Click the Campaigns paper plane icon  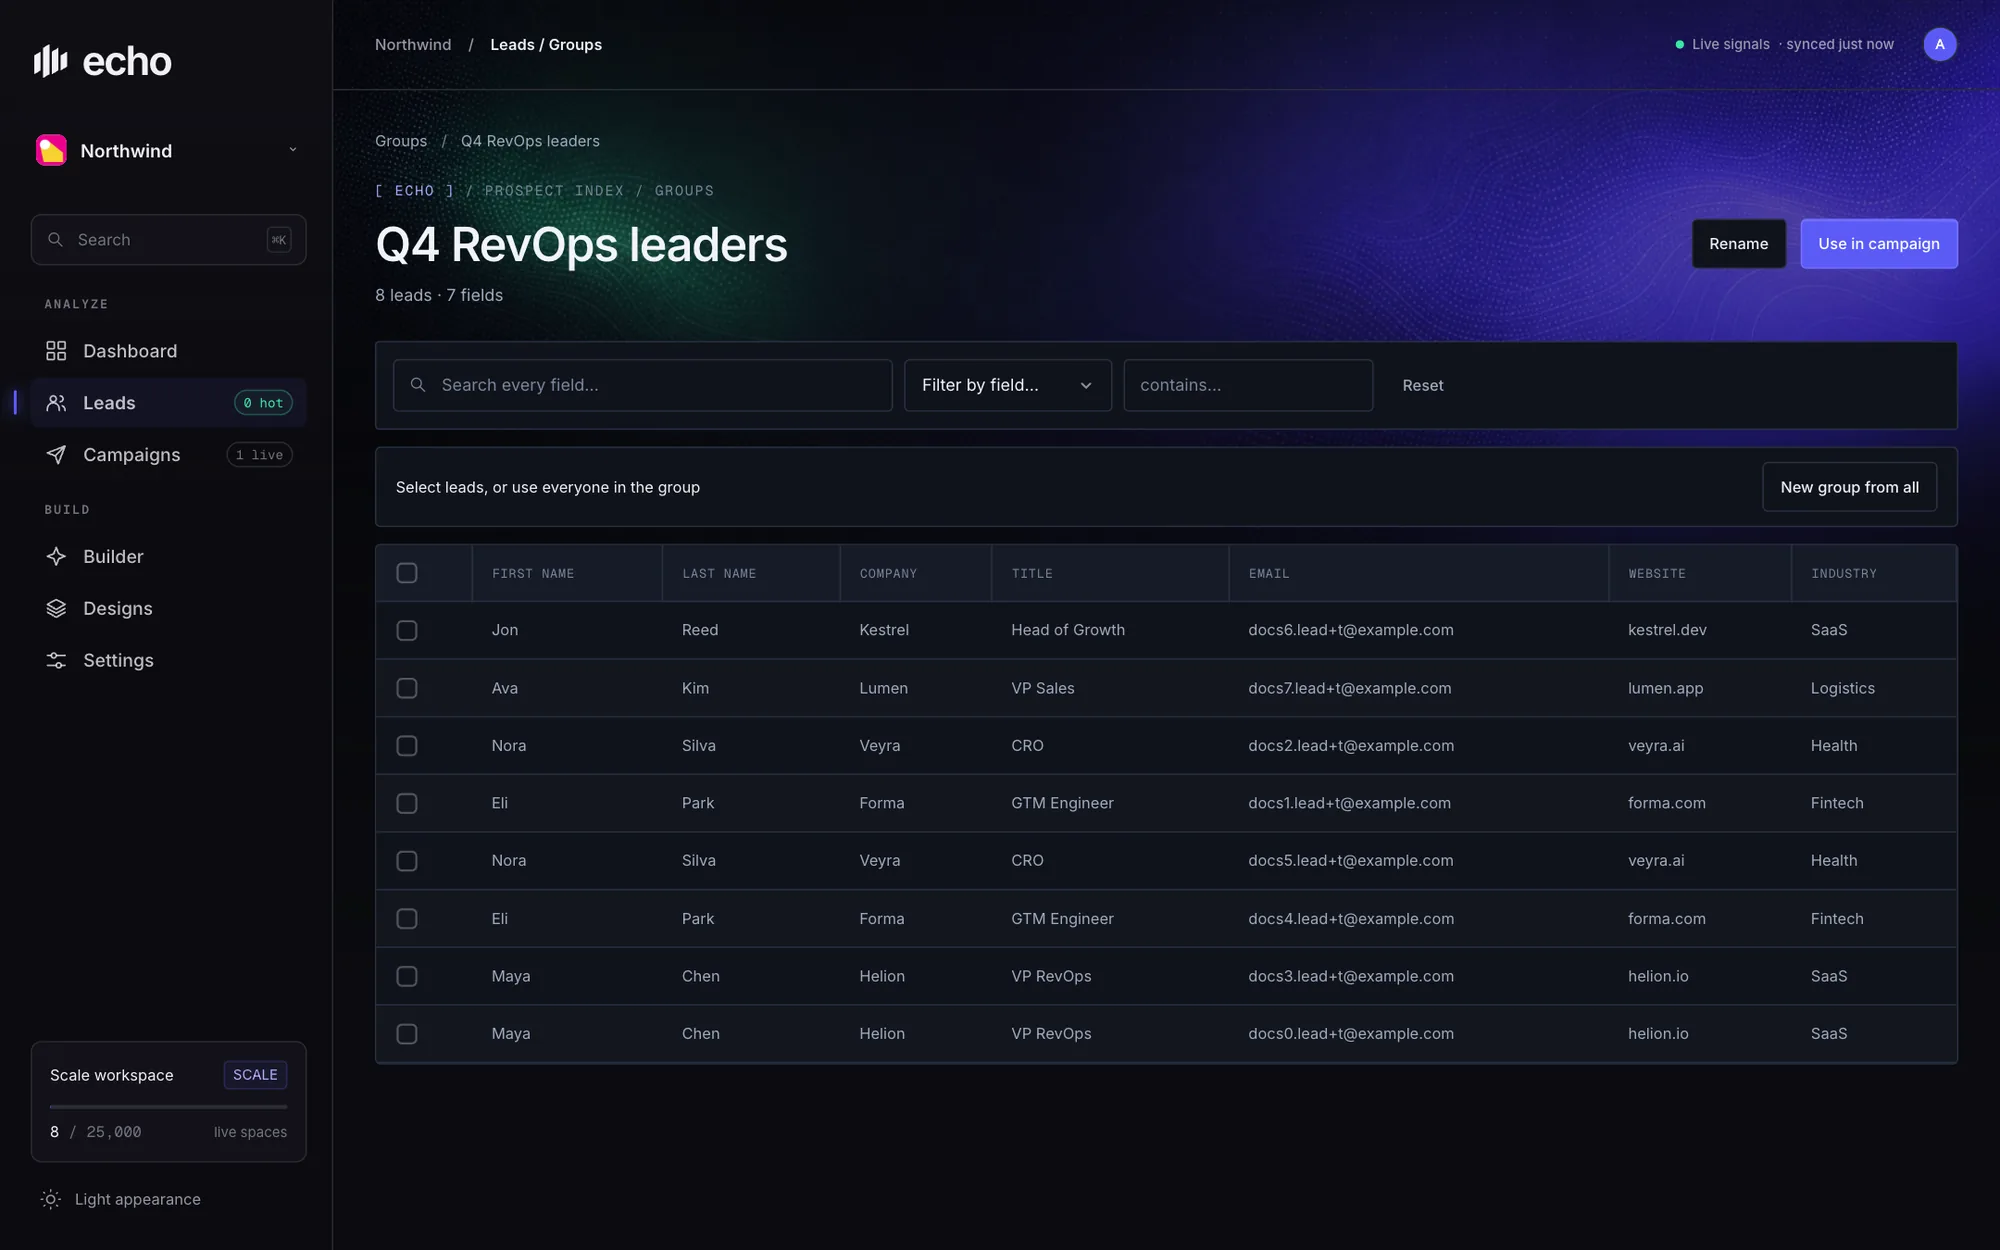point(56,455)
